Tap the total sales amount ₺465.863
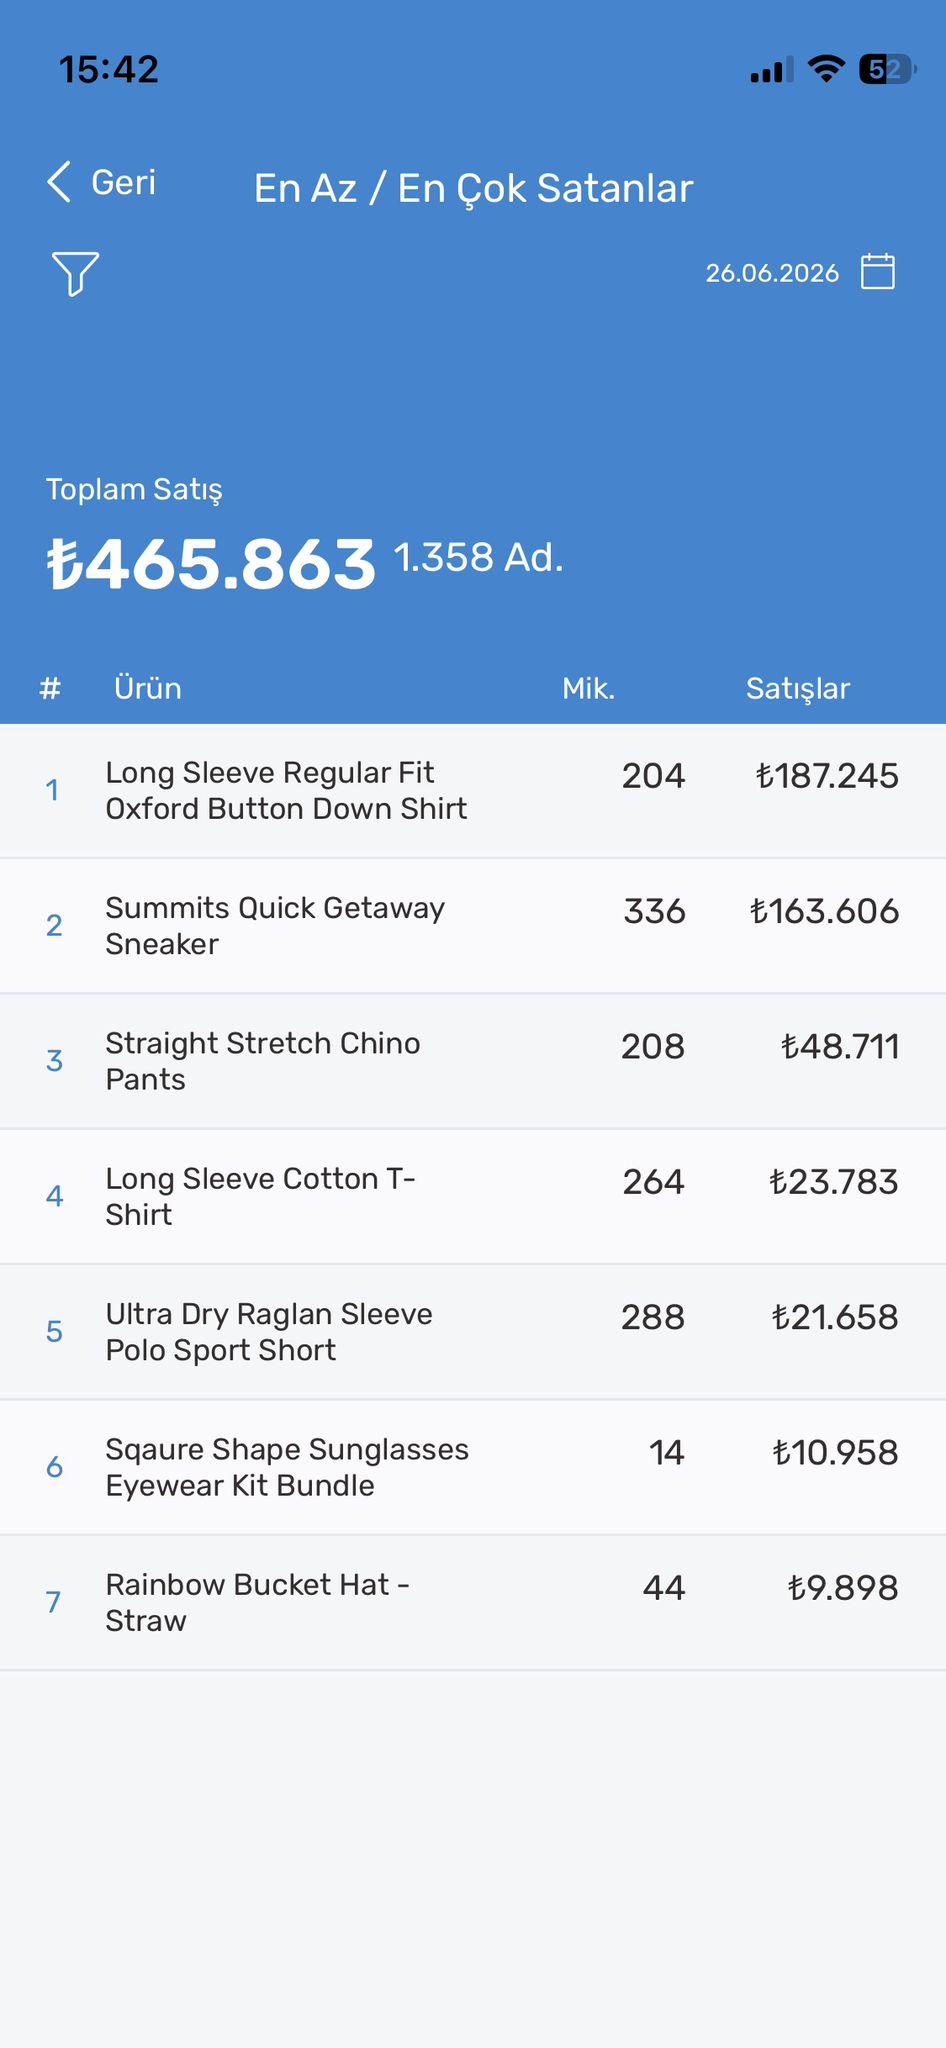Image resolution: width=946 pixels, height=2048 pixels. pos(211,563)
